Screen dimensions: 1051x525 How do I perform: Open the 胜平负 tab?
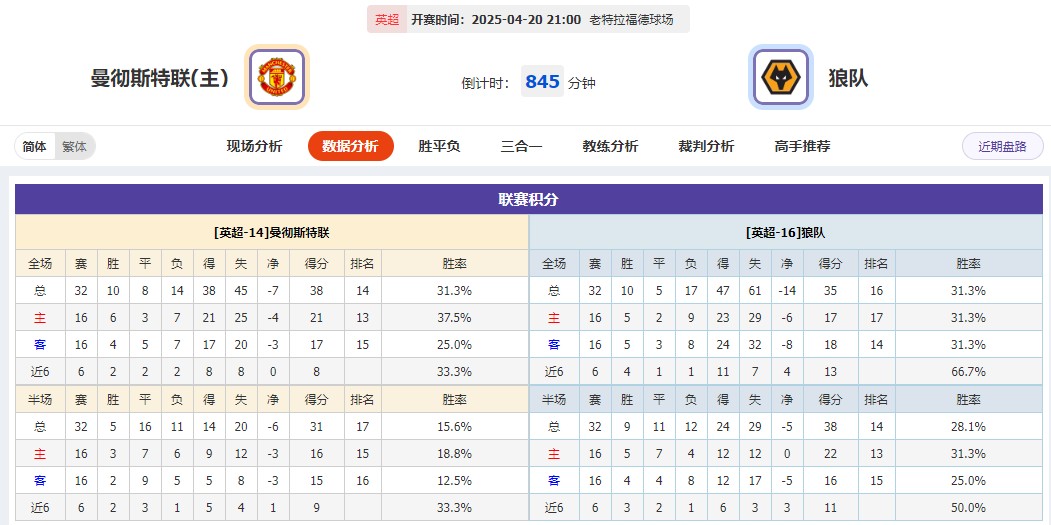pyautogui.click(x=439, y=146)
